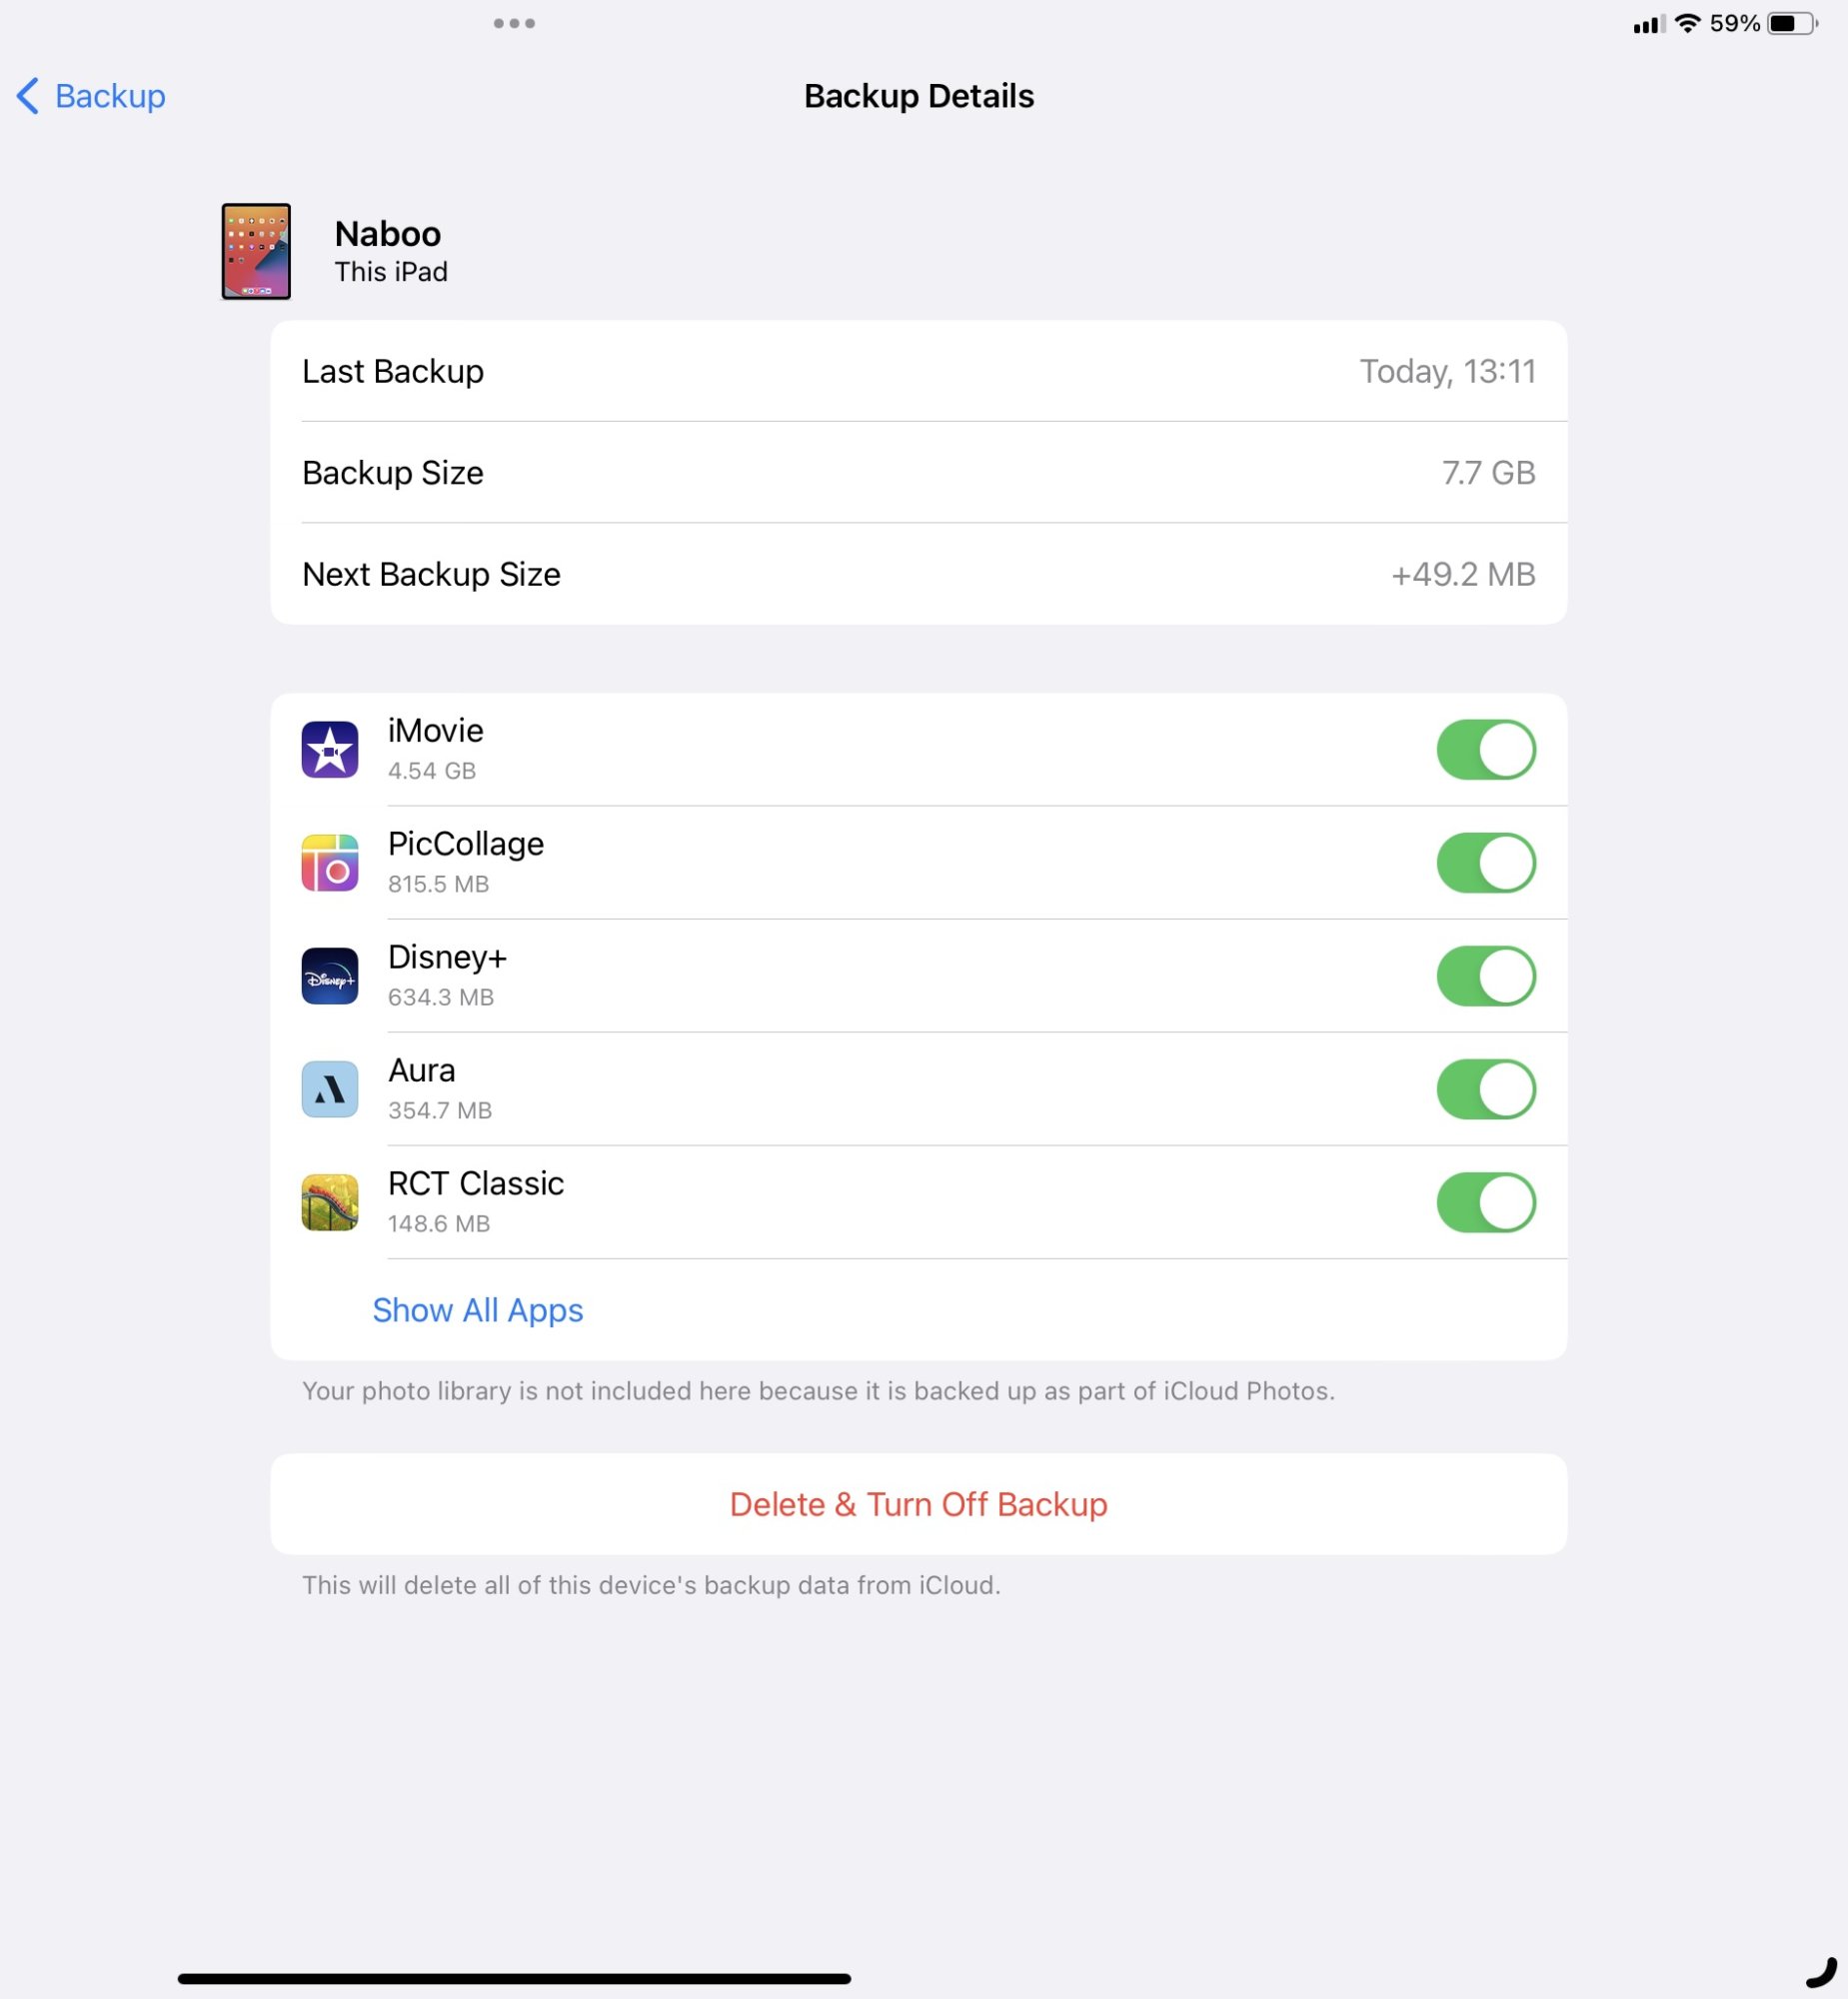Tap Delete & Turn Off Backup
Viewport: 1848px width, 1999px height.
tap(918, 1503)
